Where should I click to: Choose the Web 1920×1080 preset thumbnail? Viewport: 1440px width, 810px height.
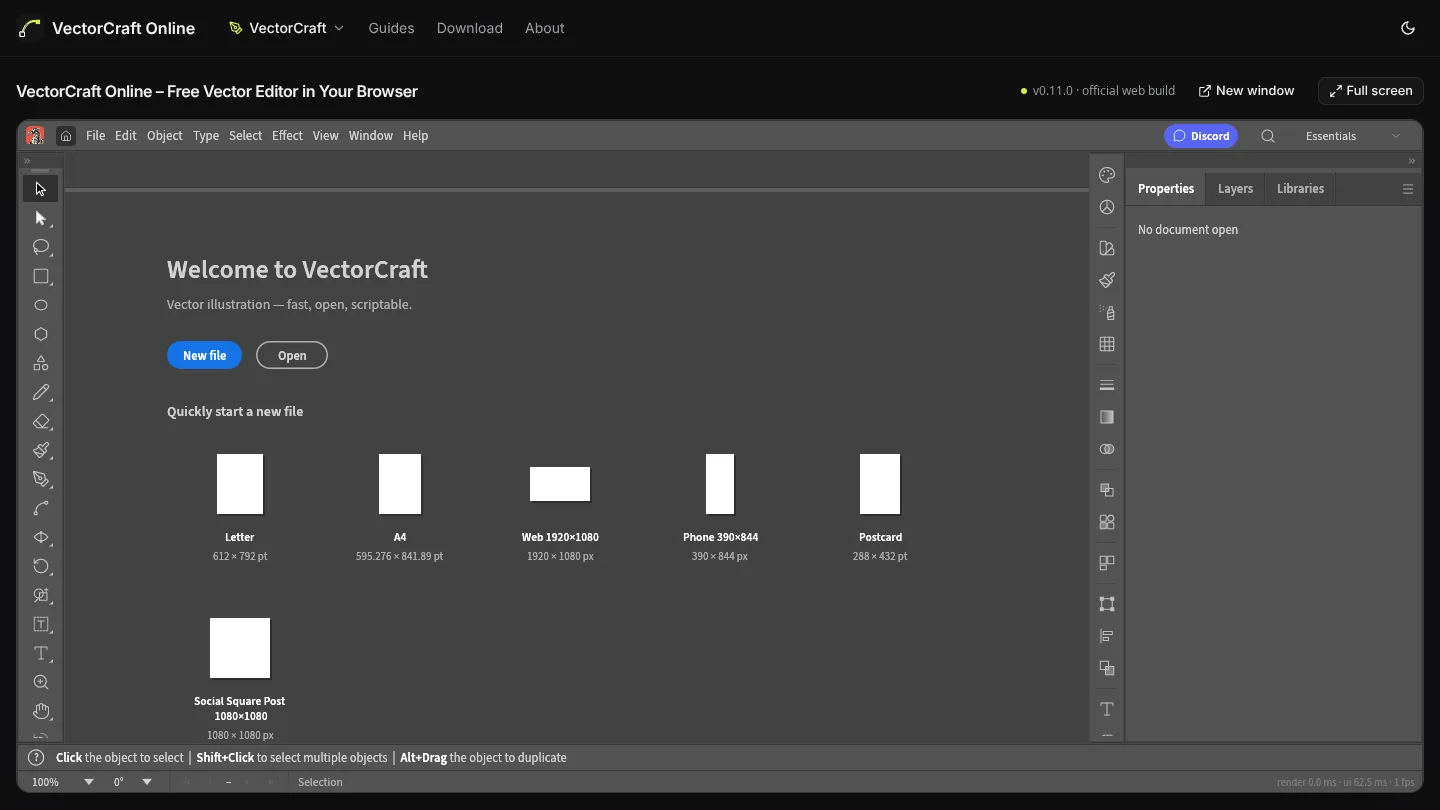pyautogui.click(x=560, y=484)
